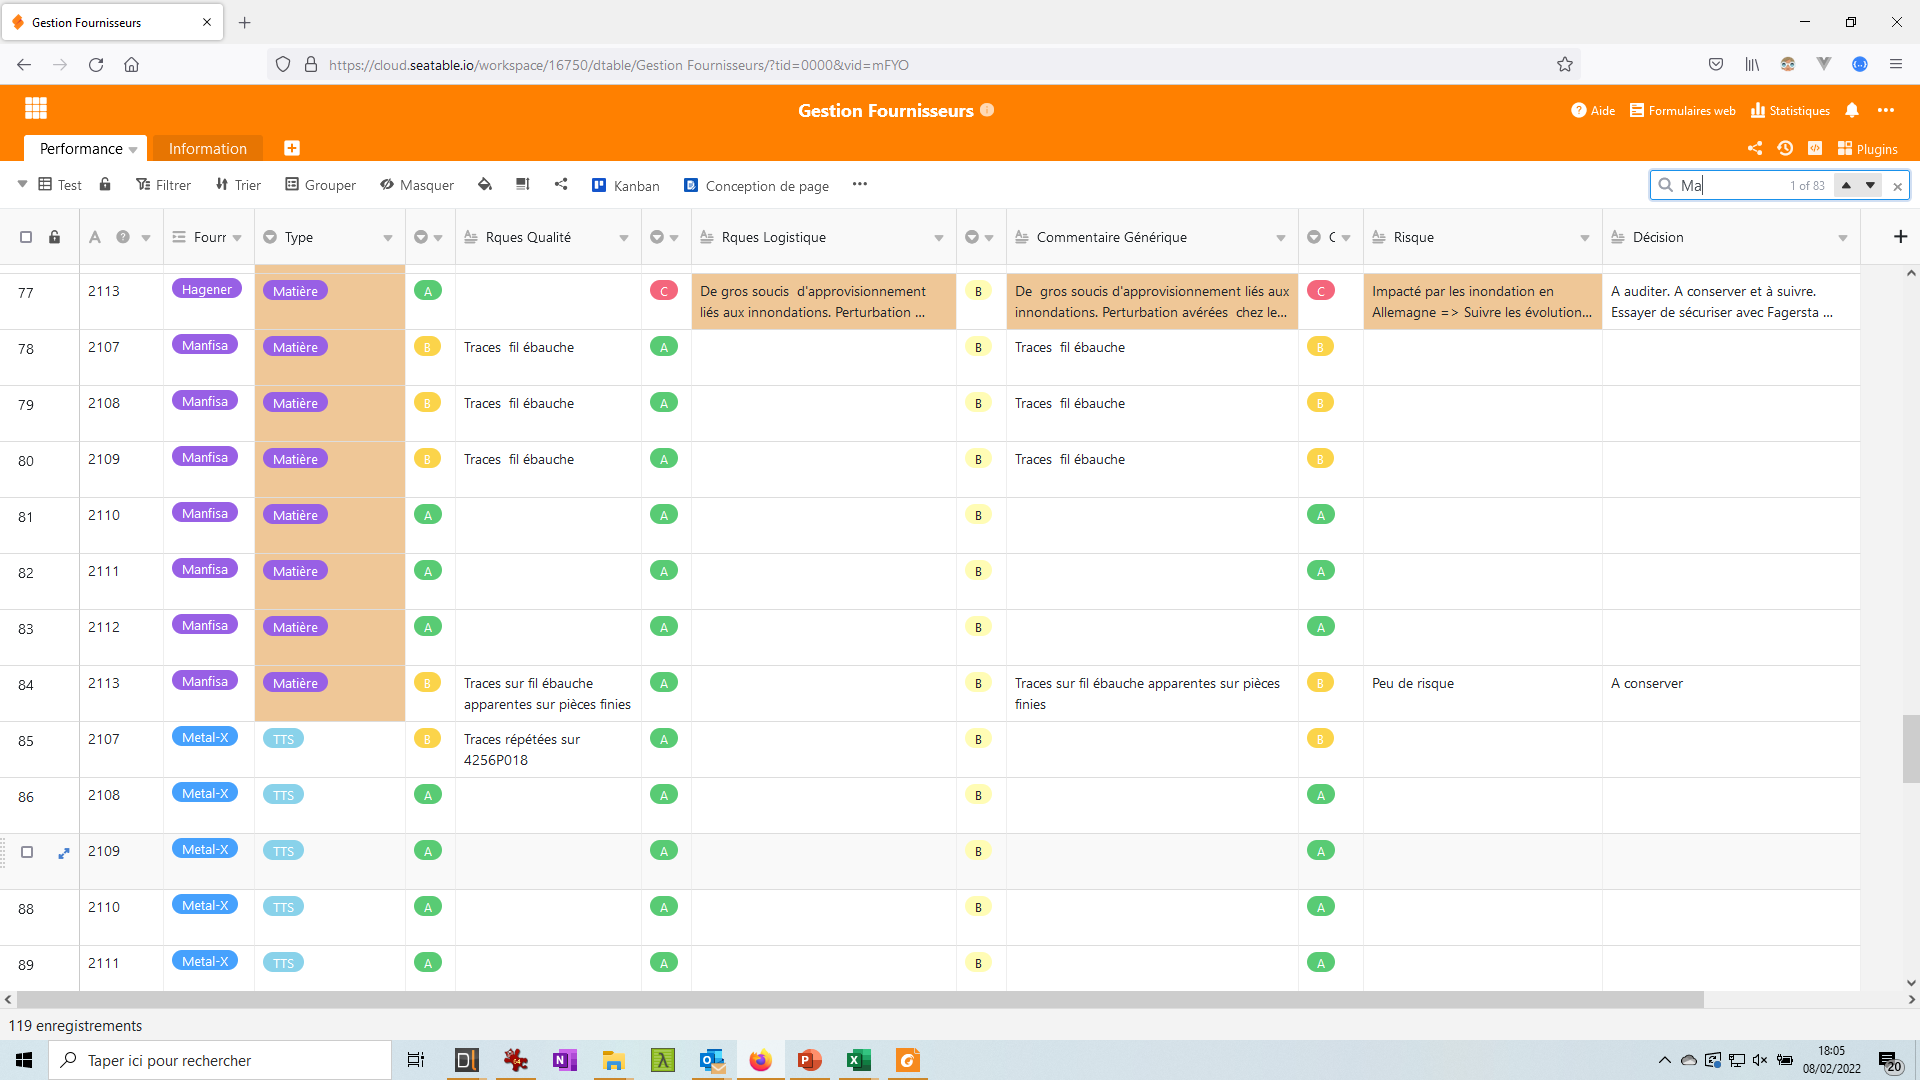Open the version history icon
Image resolution: width=1920 pixels, height=1080 pixels.
pos(1785,148)
